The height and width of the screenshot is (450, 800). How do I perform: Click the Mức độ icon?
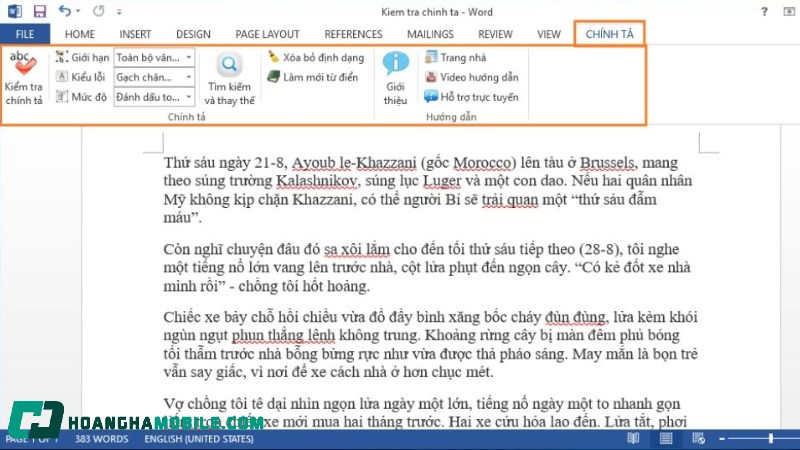tap(62, 96)
